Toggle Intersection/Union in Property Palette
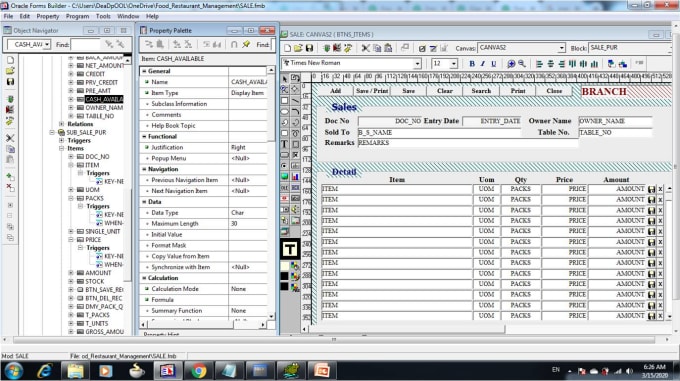The height and width of the screenshot is (381, 680). [x=234, y=44]
